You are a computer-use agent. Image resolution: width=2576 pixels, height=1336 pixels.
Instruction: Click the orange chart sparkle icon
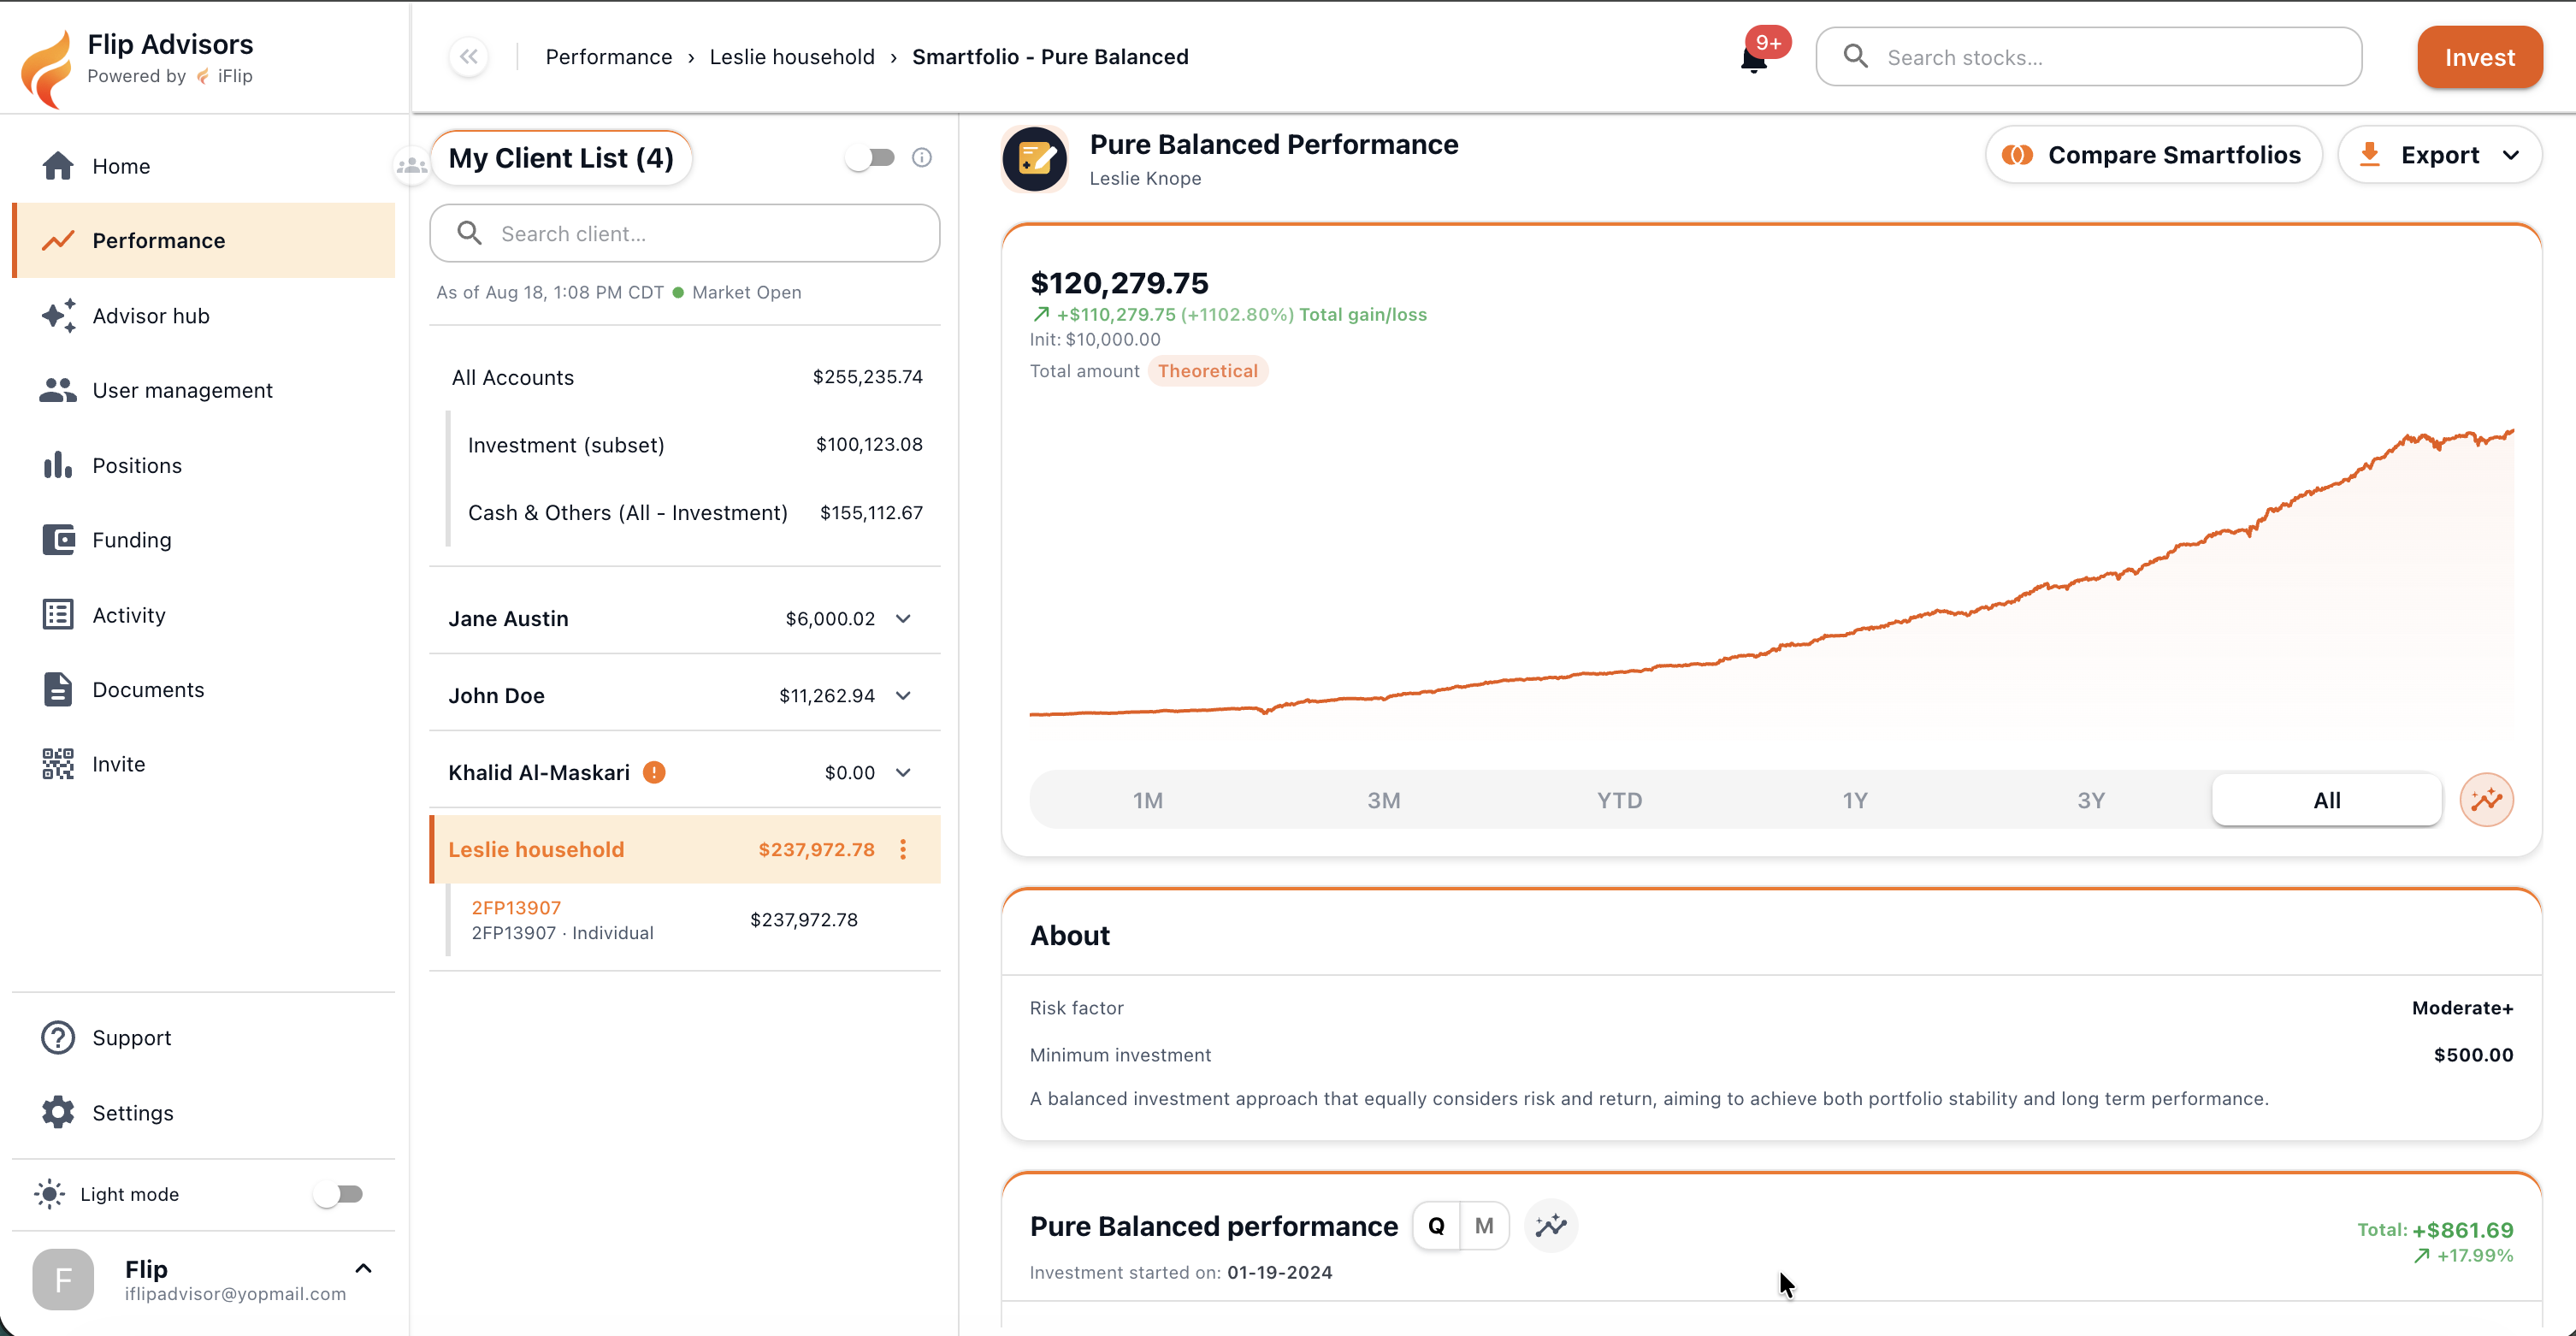[2486, 800]
